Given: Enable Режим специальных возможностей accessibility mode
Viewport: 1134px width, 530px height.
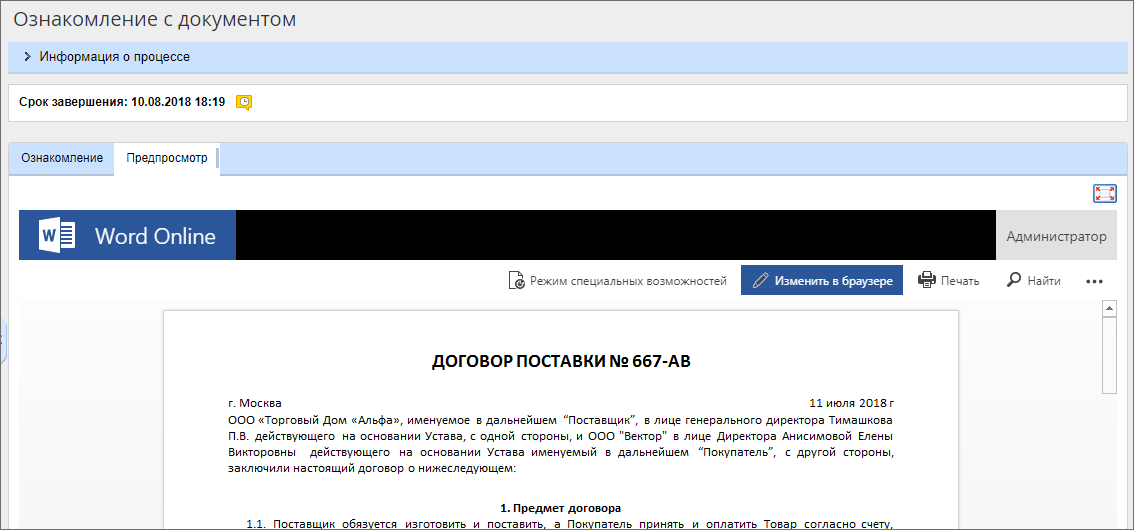Looking at the screenshot, I should tap(618, 281).
